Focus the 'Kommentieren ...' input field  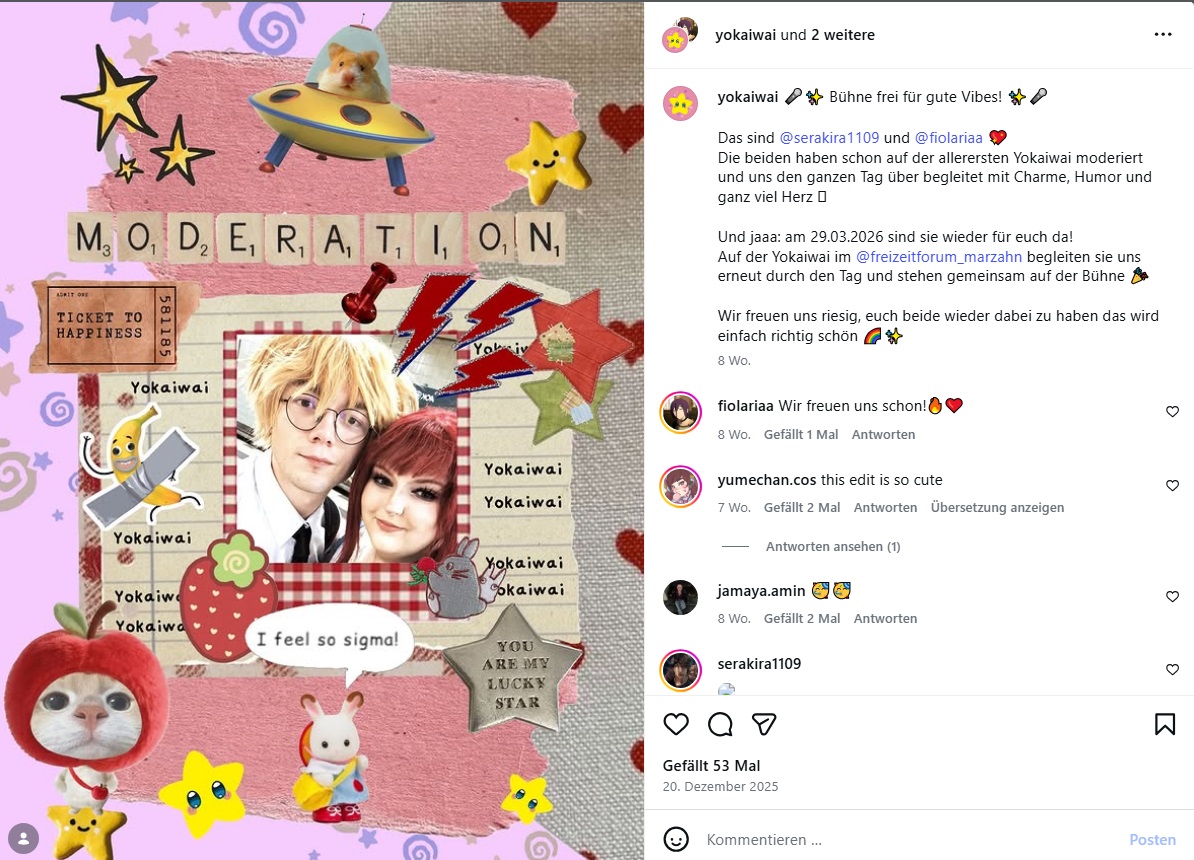pyautogui.click(x=900, y=840)
